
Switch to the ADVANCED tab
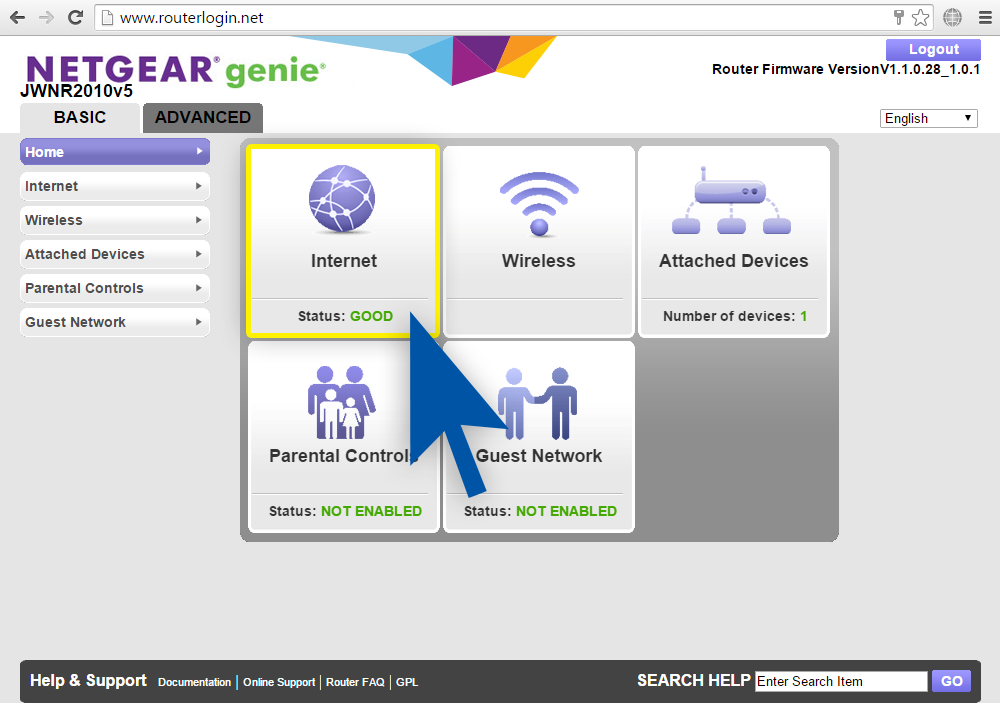coord(203,118)
